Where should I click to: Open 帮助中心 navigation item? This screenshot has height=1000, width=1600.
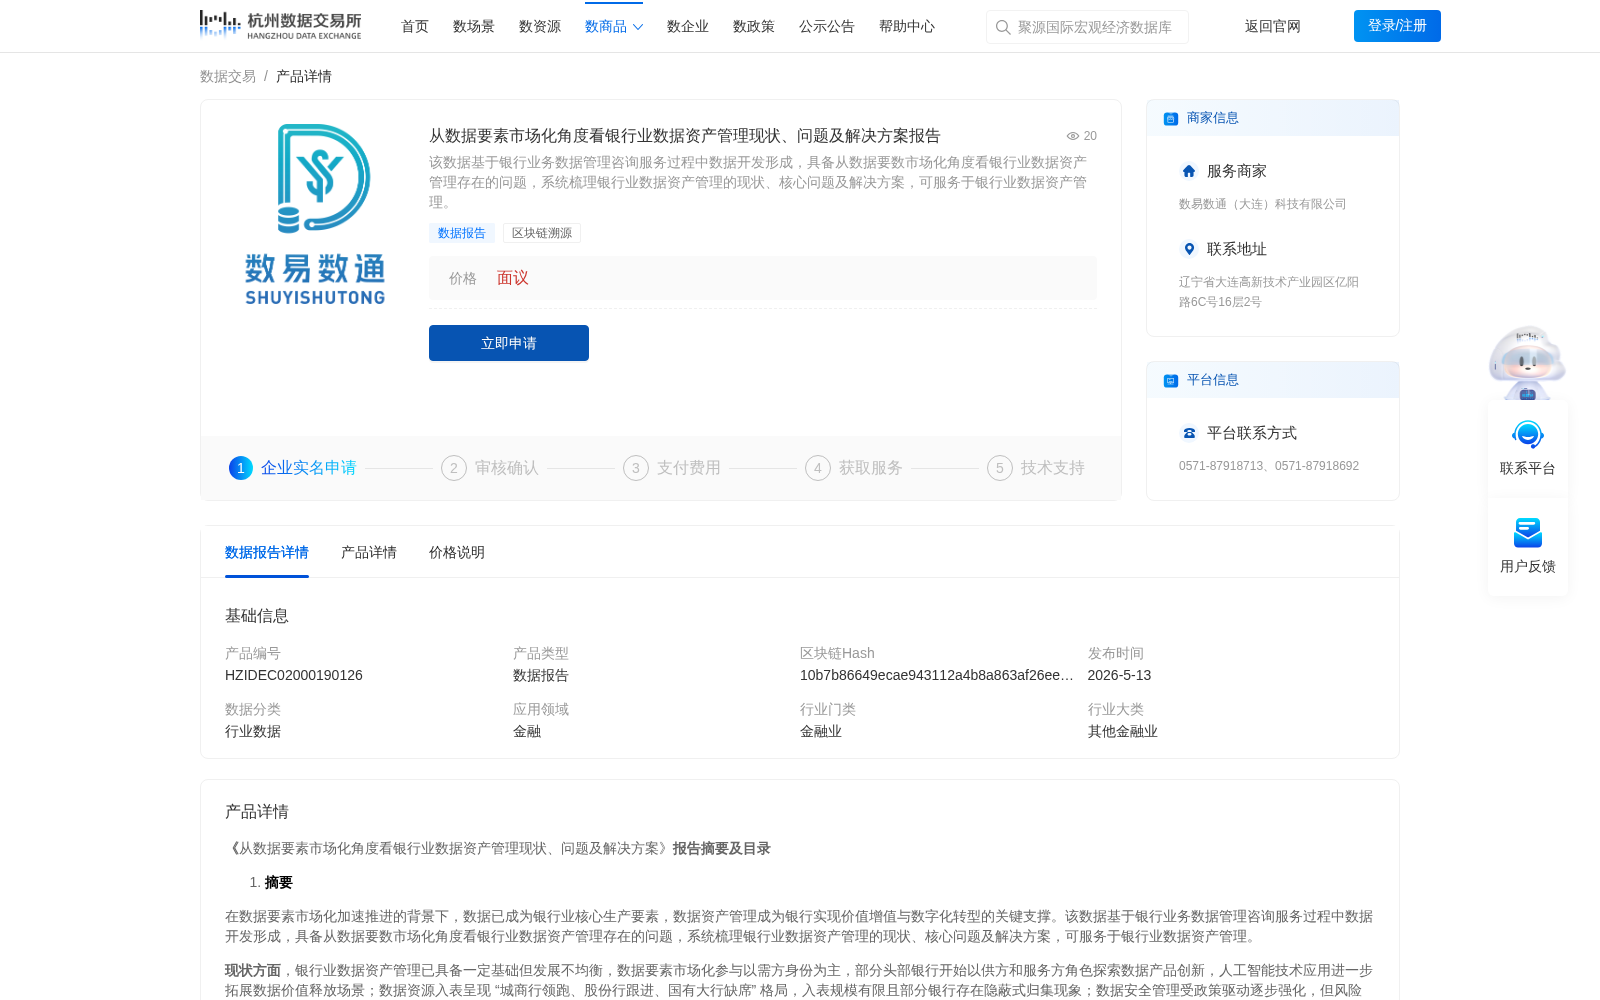pos(907,26)
